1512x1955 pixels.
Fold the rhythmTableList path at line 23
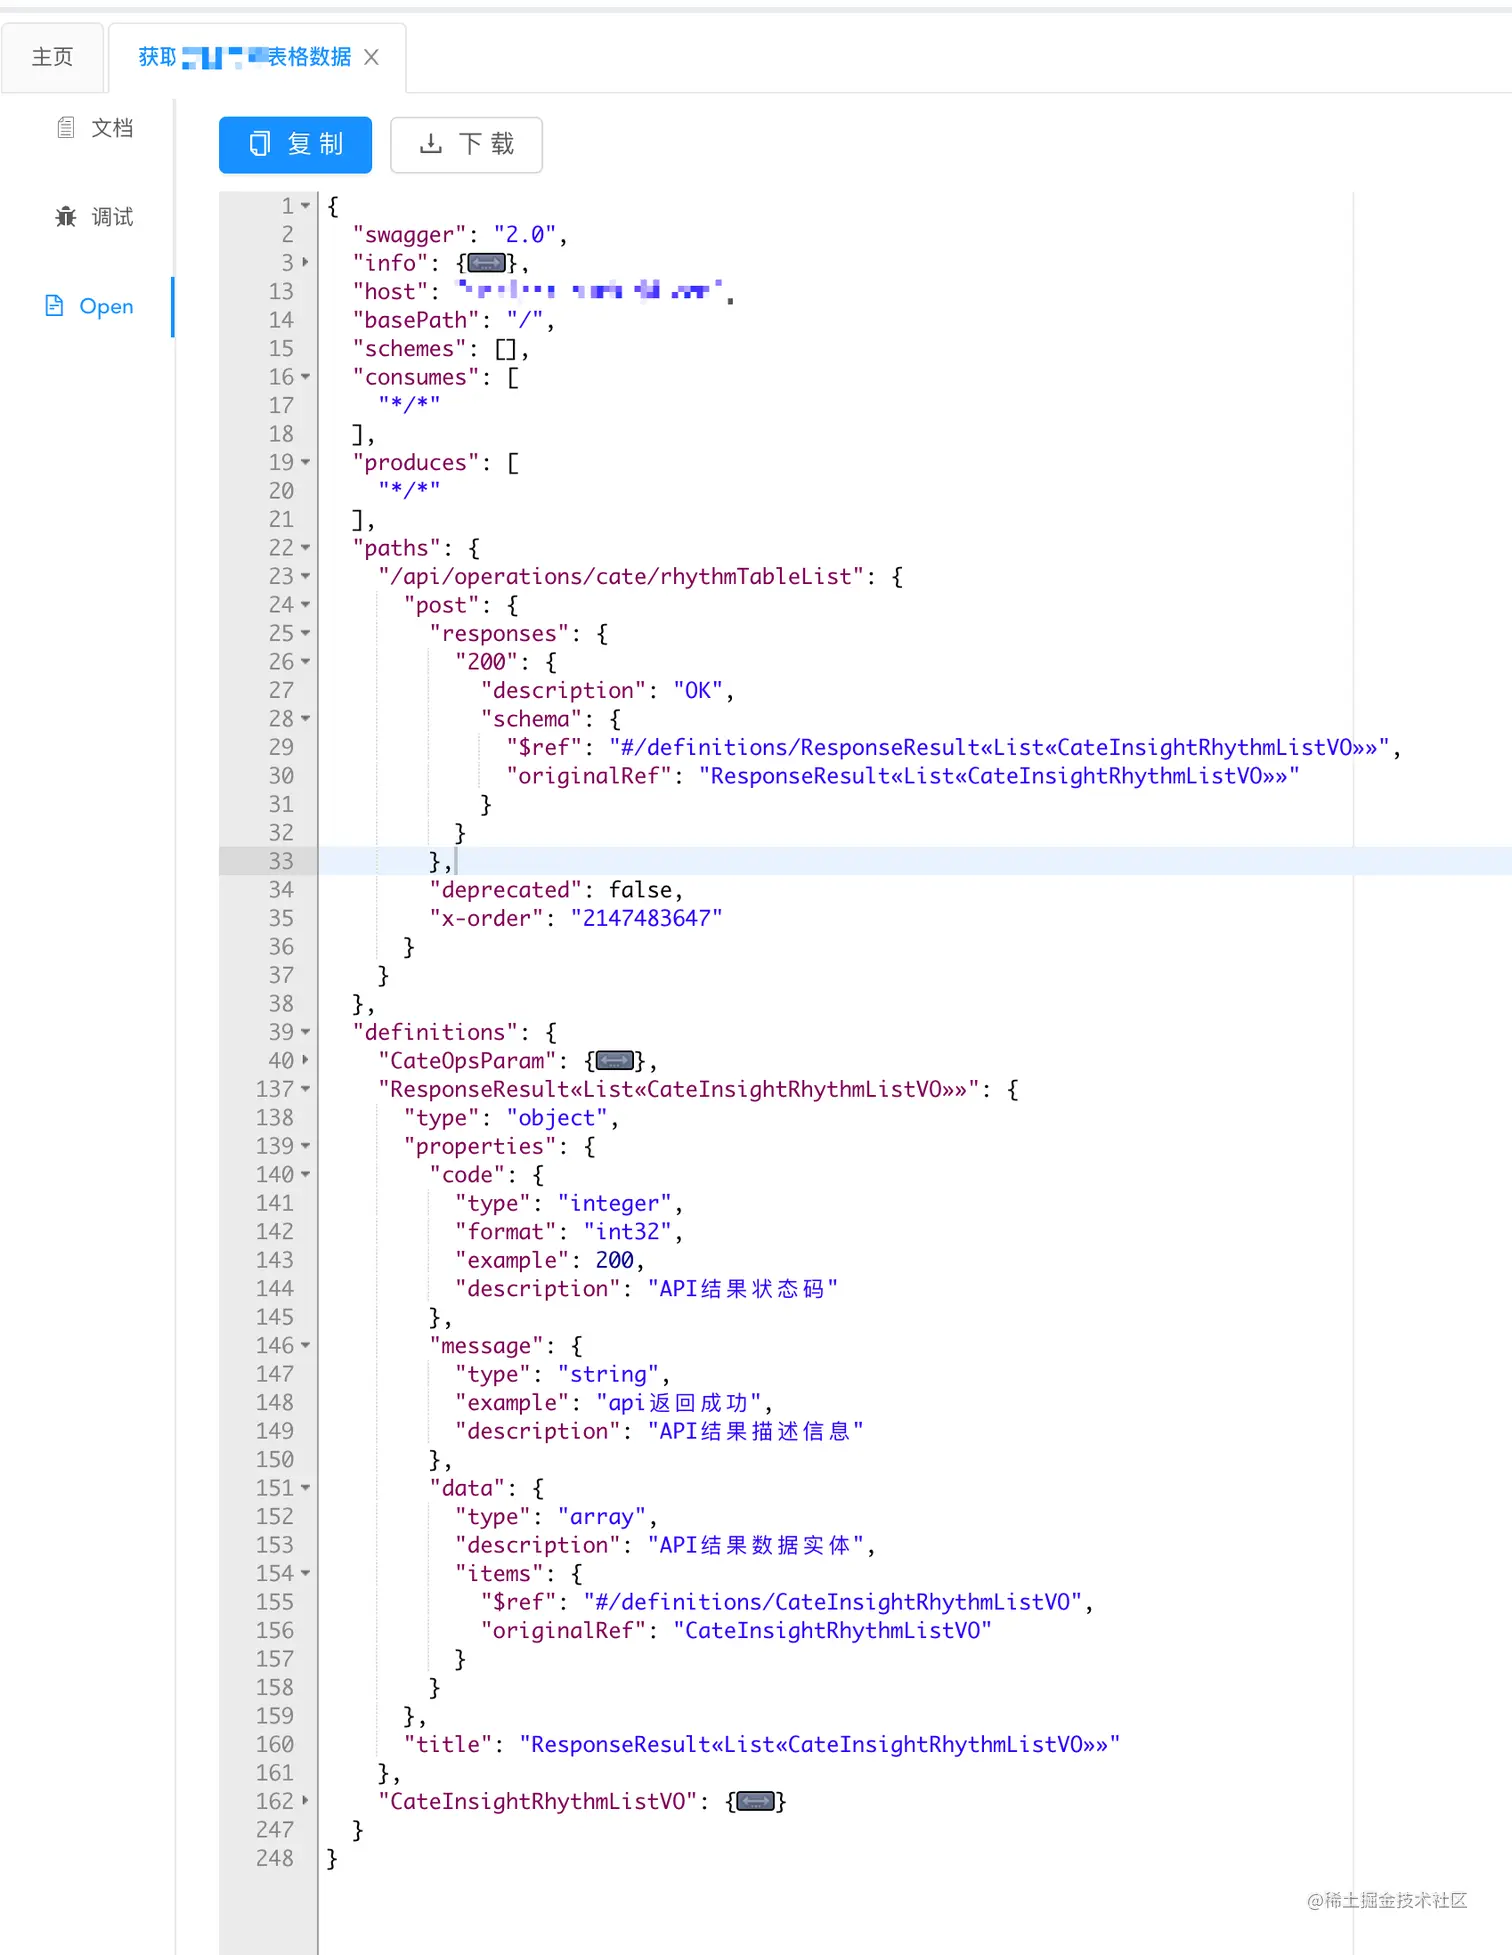click(305, 577)
